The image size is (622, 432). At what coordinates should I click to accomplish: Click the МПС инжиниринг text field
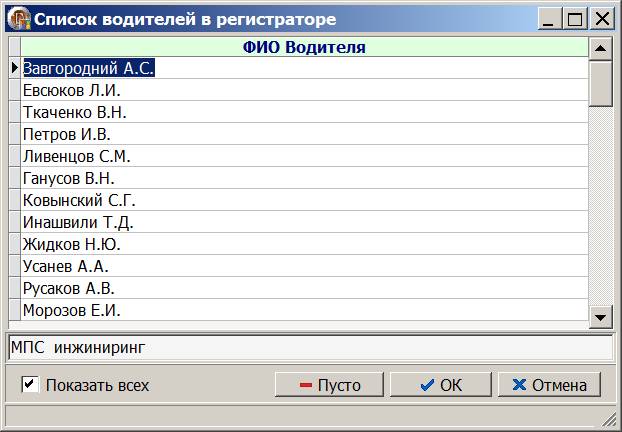coord(311,348)
